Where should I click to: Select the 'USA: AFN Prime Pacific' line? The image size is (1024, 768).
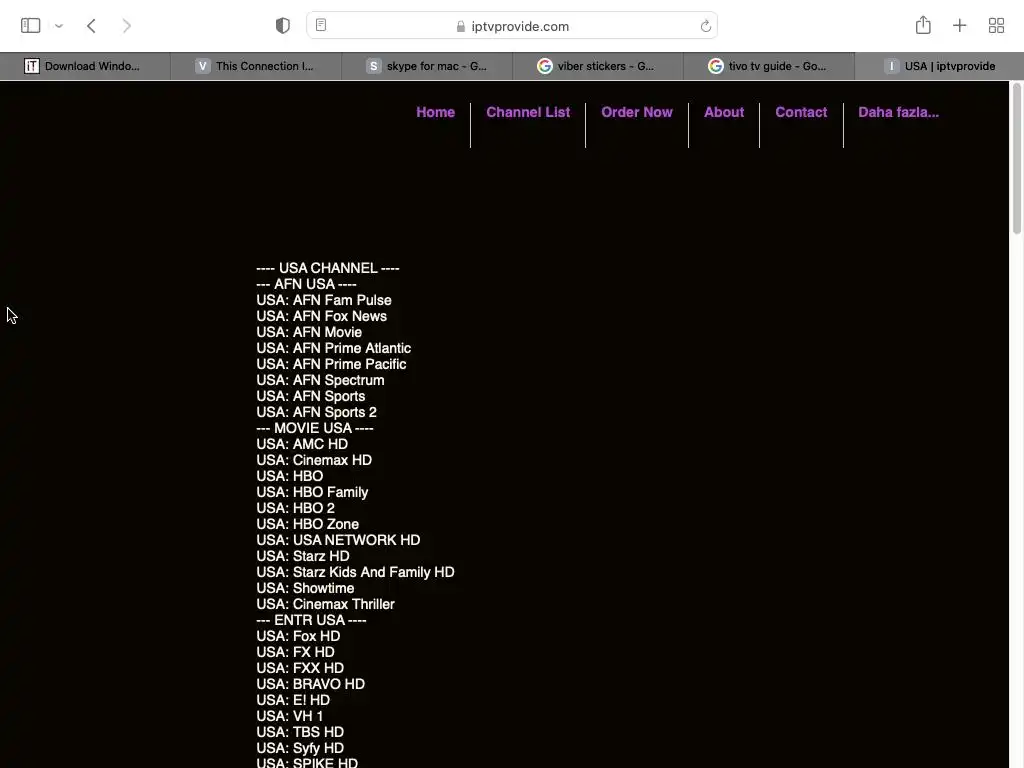coord(331,364)
